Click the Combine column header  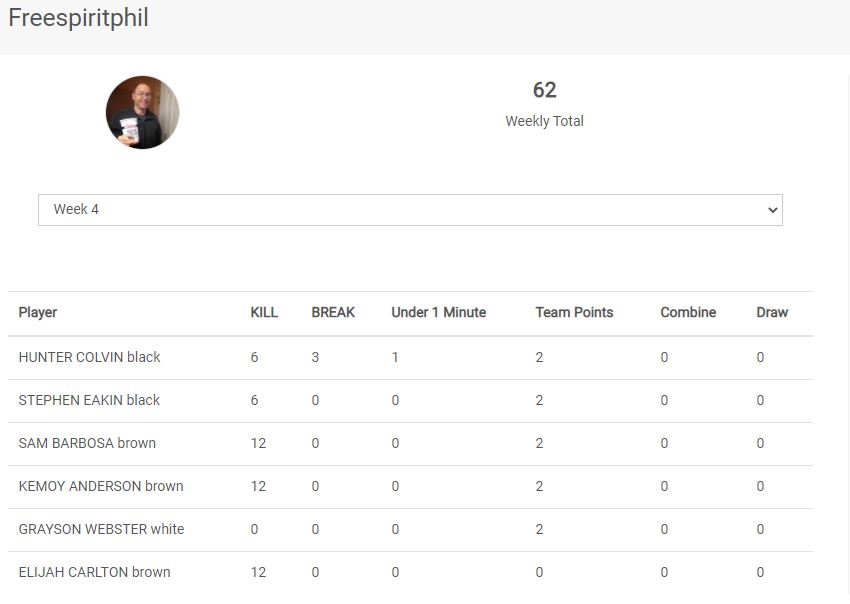pos(688,312)
